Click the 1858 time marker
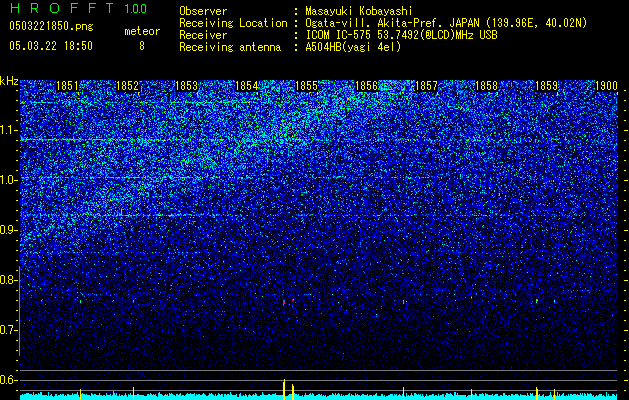The image size is (629, 400). tap(486, 86)
